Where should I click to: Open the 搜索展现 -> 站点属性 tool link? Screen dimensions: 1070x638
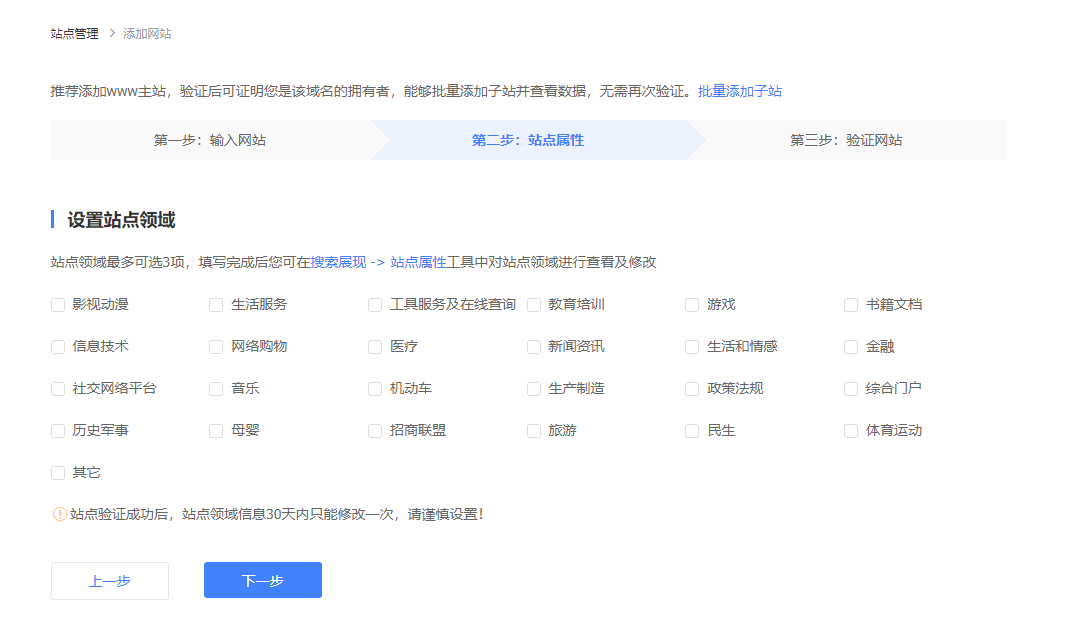(x=378, y=262)
